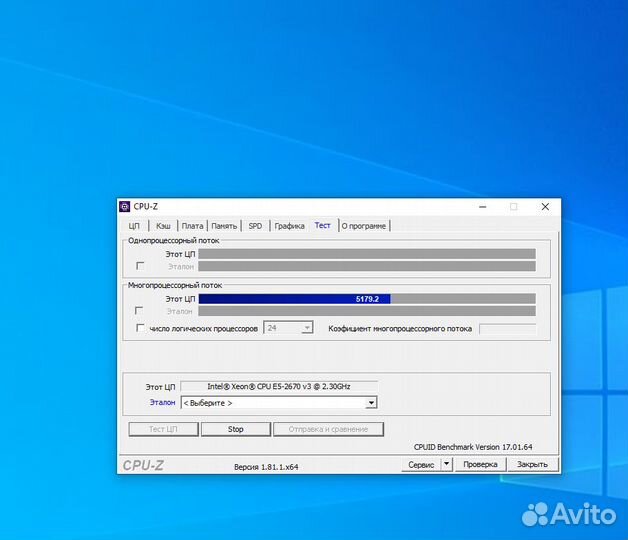The width and height of the screenshot is (628, 540).
Task: Minimize the CPU-Z window
Action: point(483,207)
